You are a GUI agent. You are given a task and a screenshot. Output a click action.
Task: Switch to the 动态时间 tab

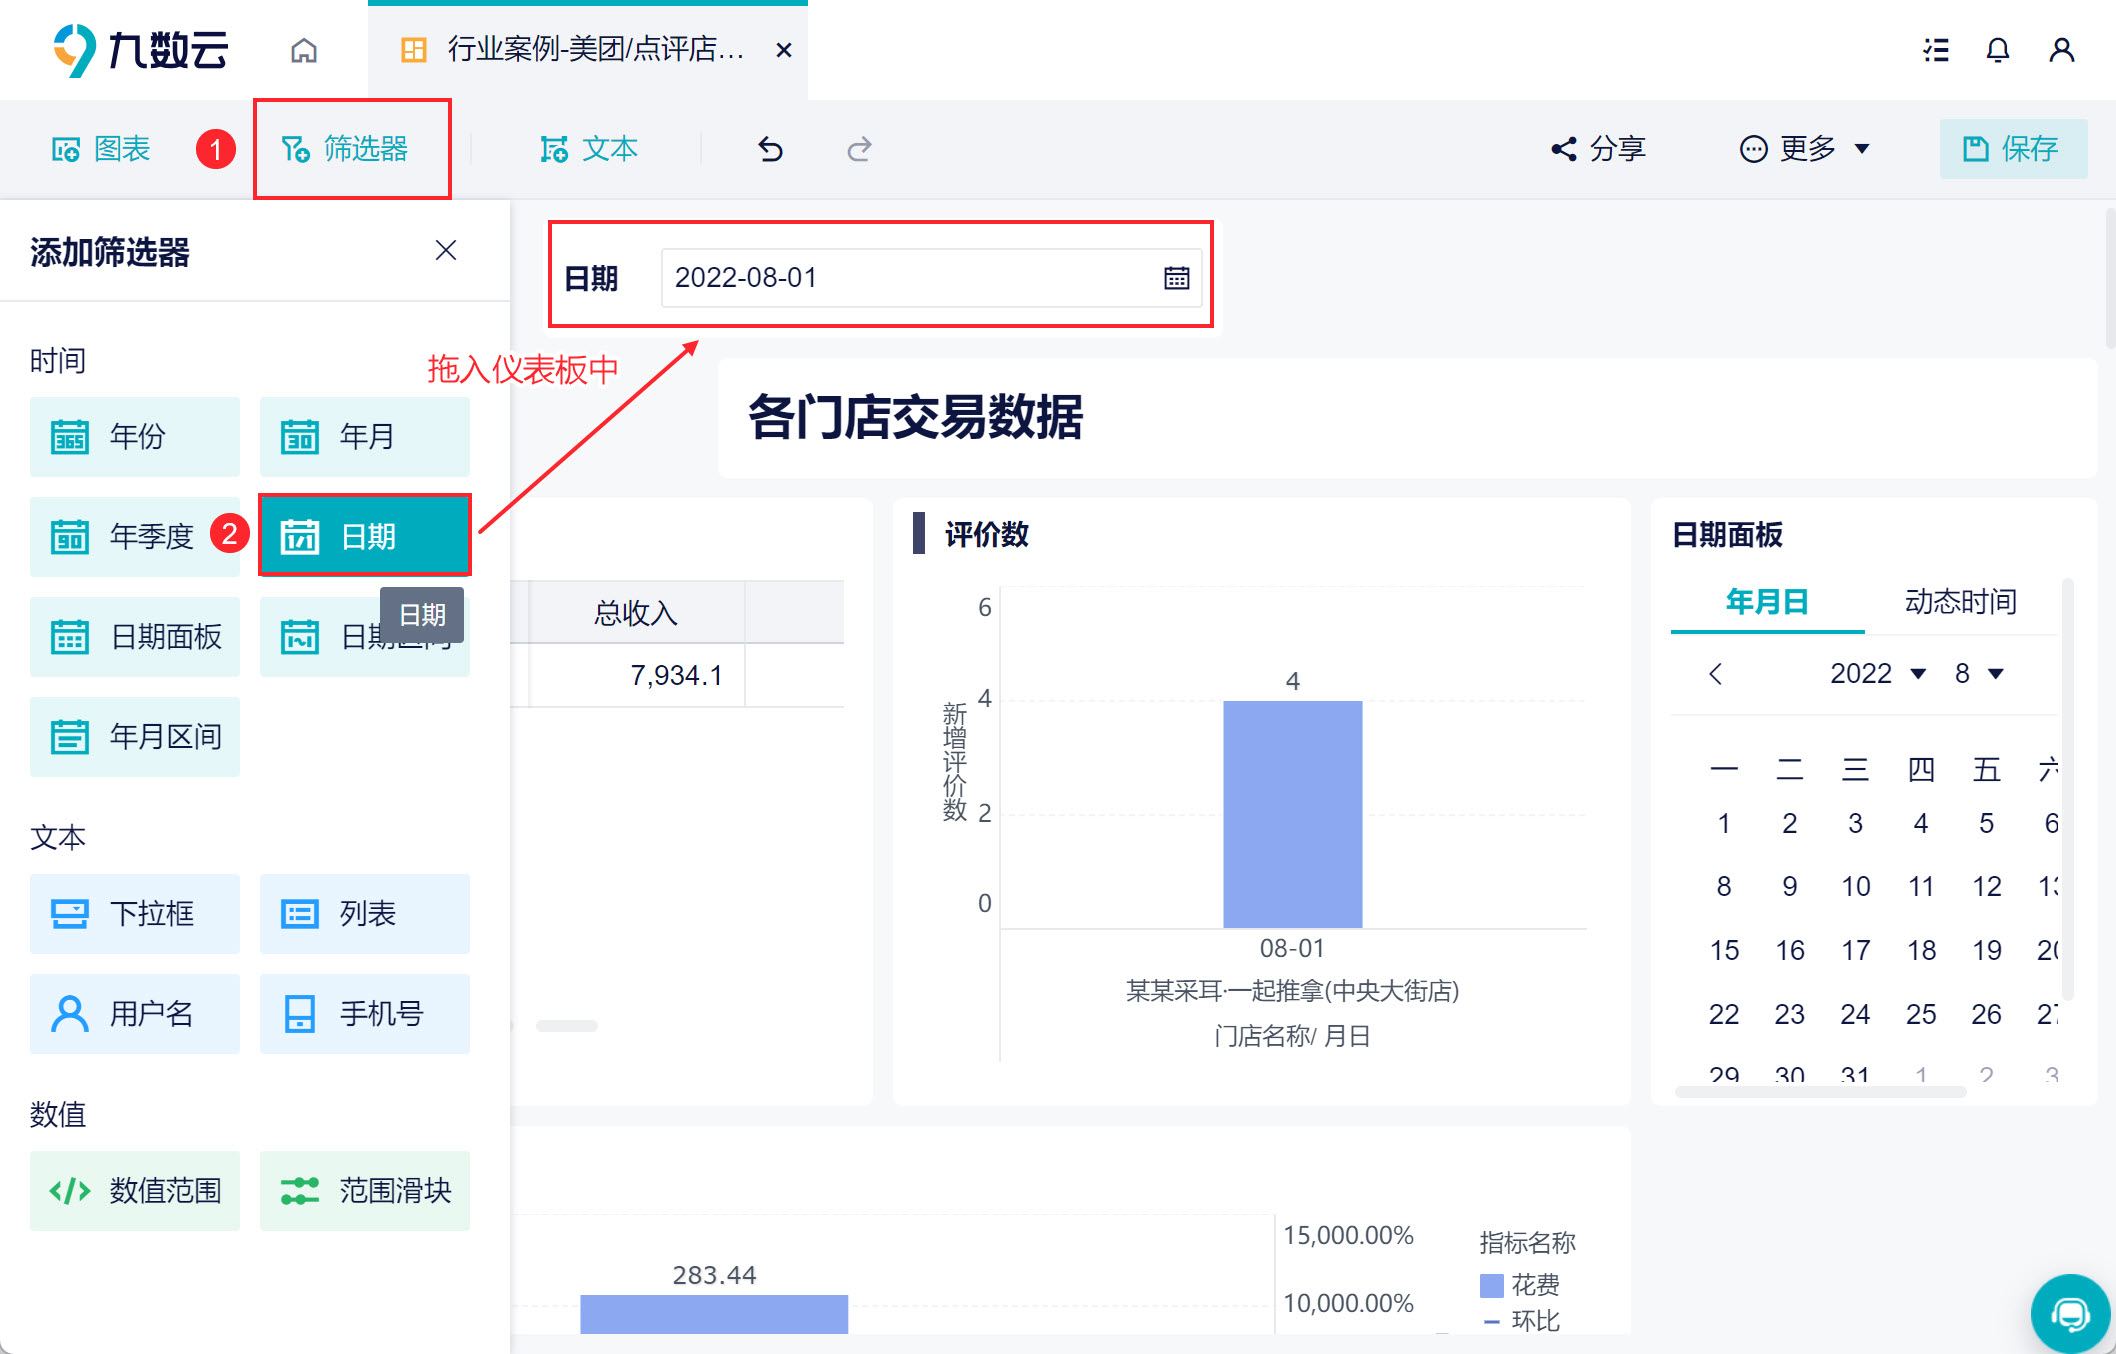point(1960,602)
